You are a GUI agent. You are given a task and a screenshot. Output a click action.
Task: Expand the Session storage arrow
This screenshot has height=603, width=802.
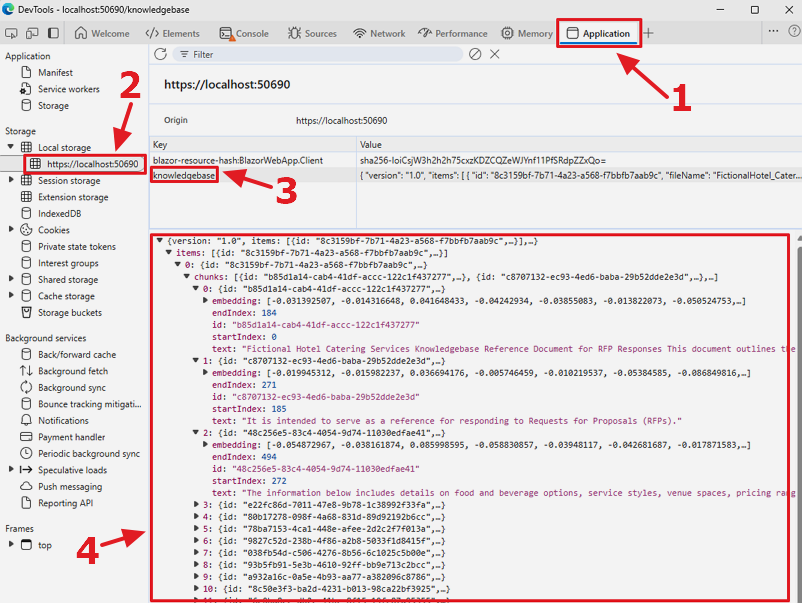tap(11, 180)
